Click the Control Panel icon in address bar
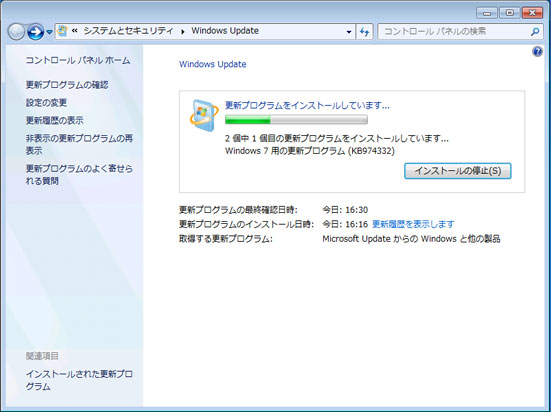The height and width of the screenshot is (412, 551). [63, 31]
